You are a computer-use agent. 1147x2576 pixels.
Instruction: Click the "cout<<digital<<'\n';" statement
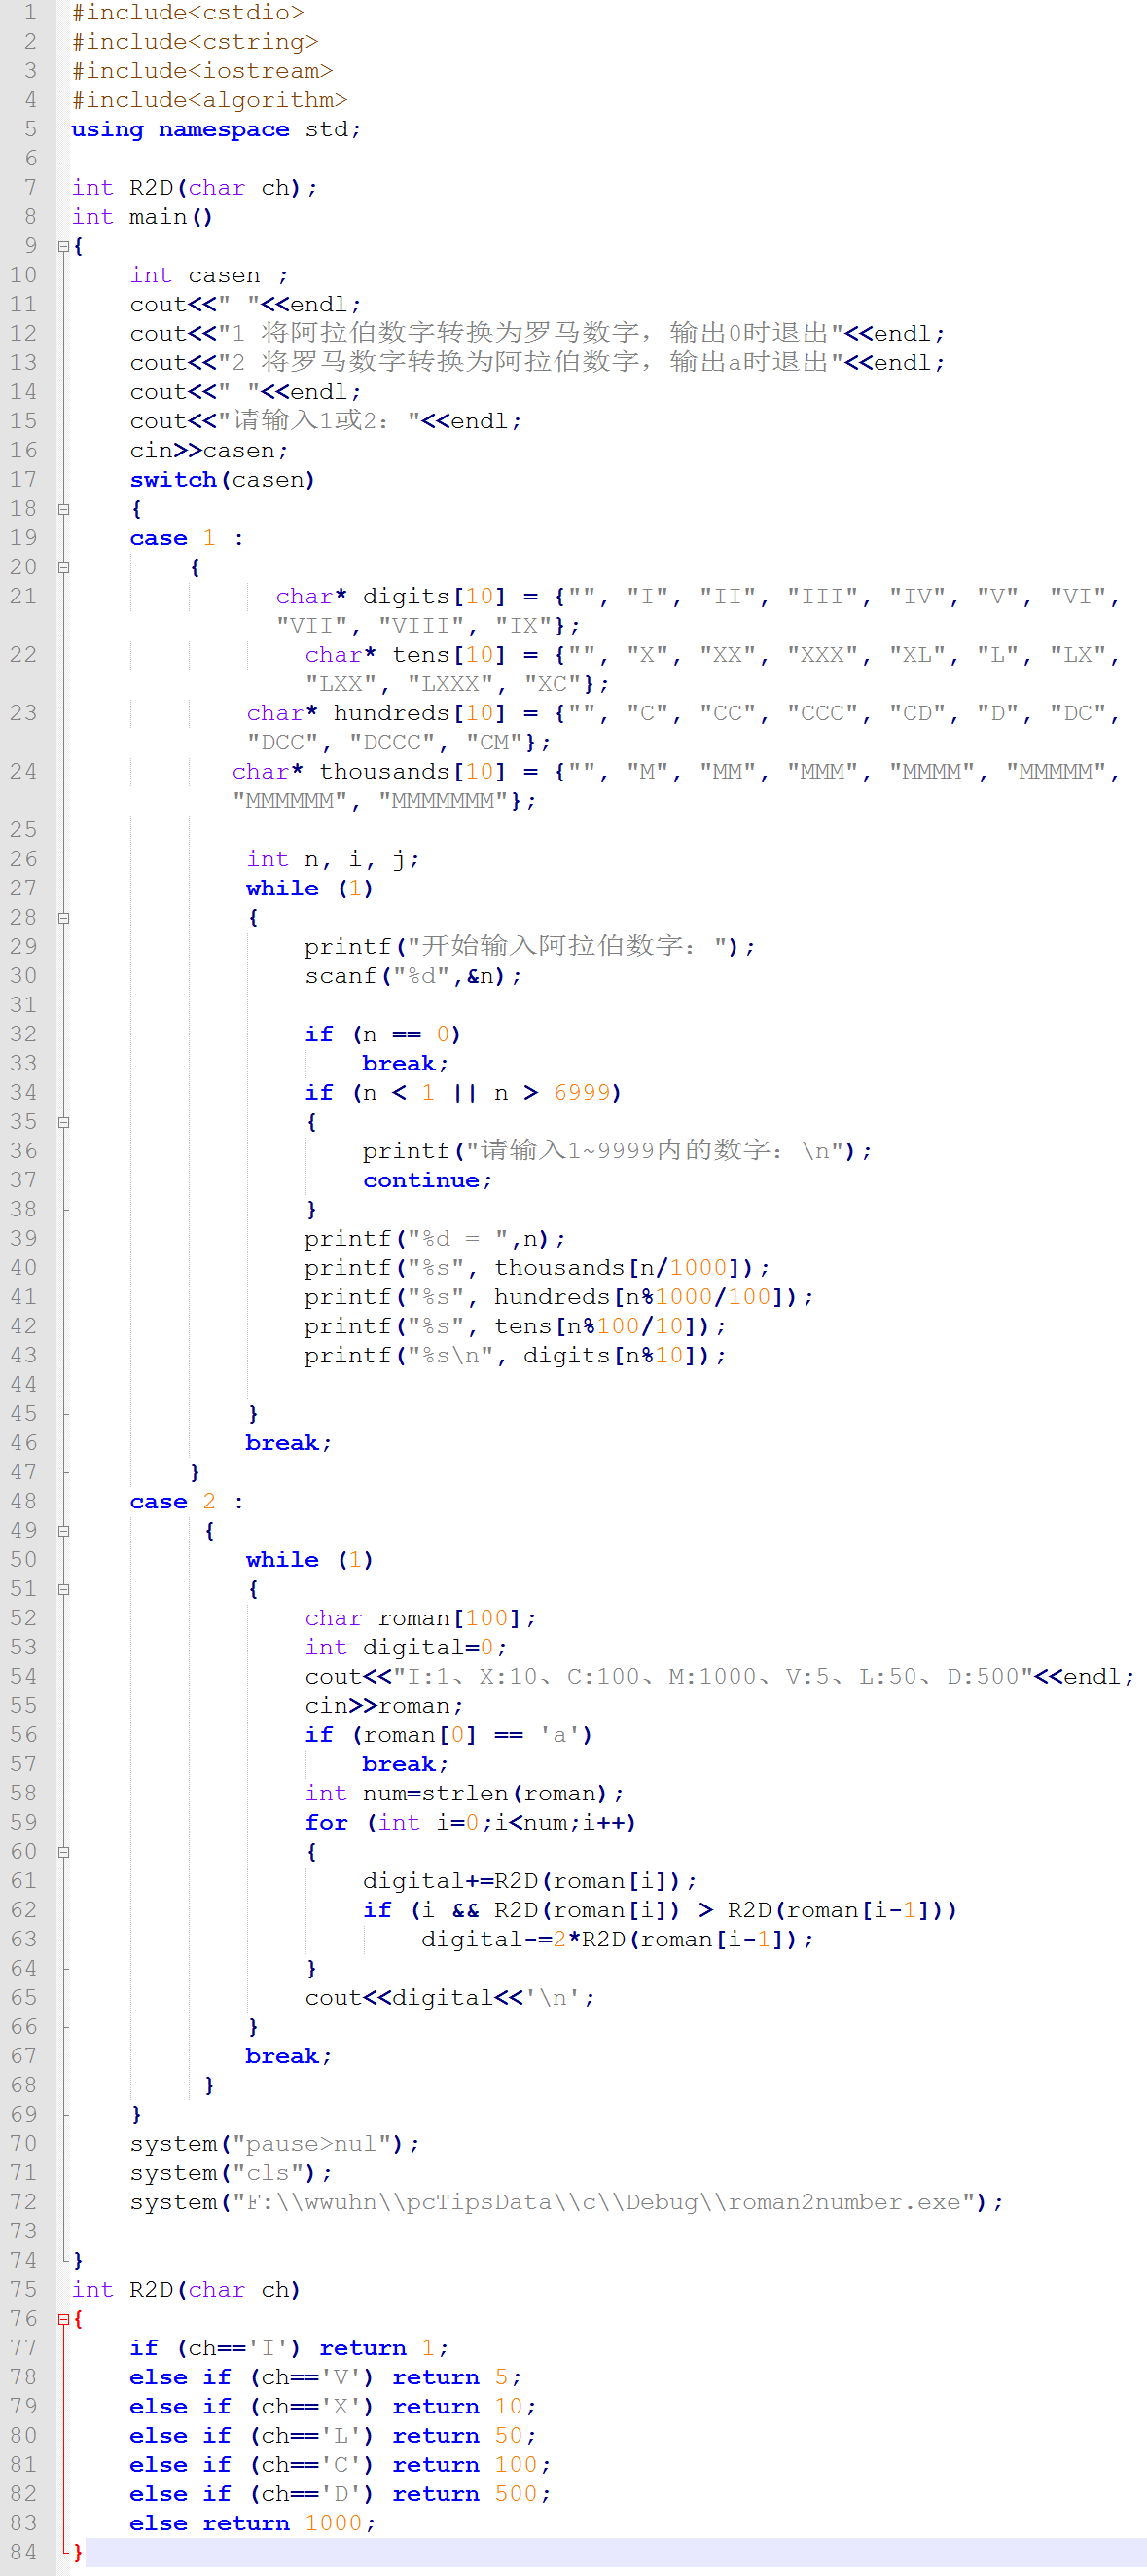point(449,1998)
